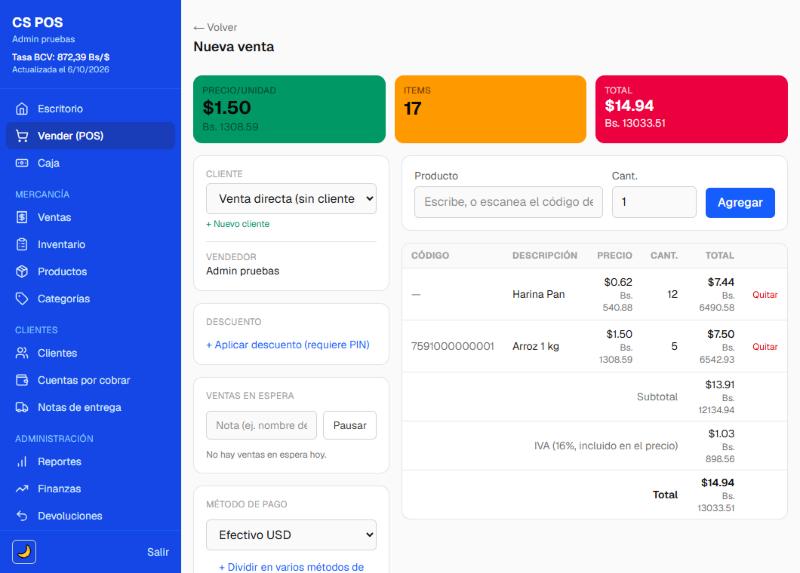Viewport: 800px width, 573px height.
Task: Open Reportes section
Action: [90, 462]
